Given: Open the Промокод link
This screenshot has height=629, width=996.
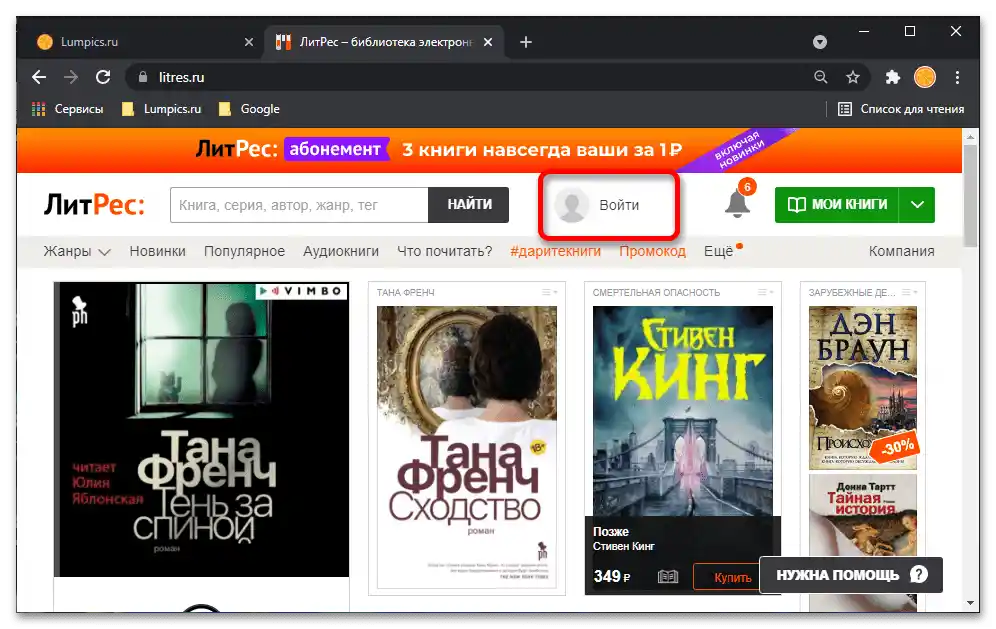Looking at the screenshot, I should (x=652, y=252).
